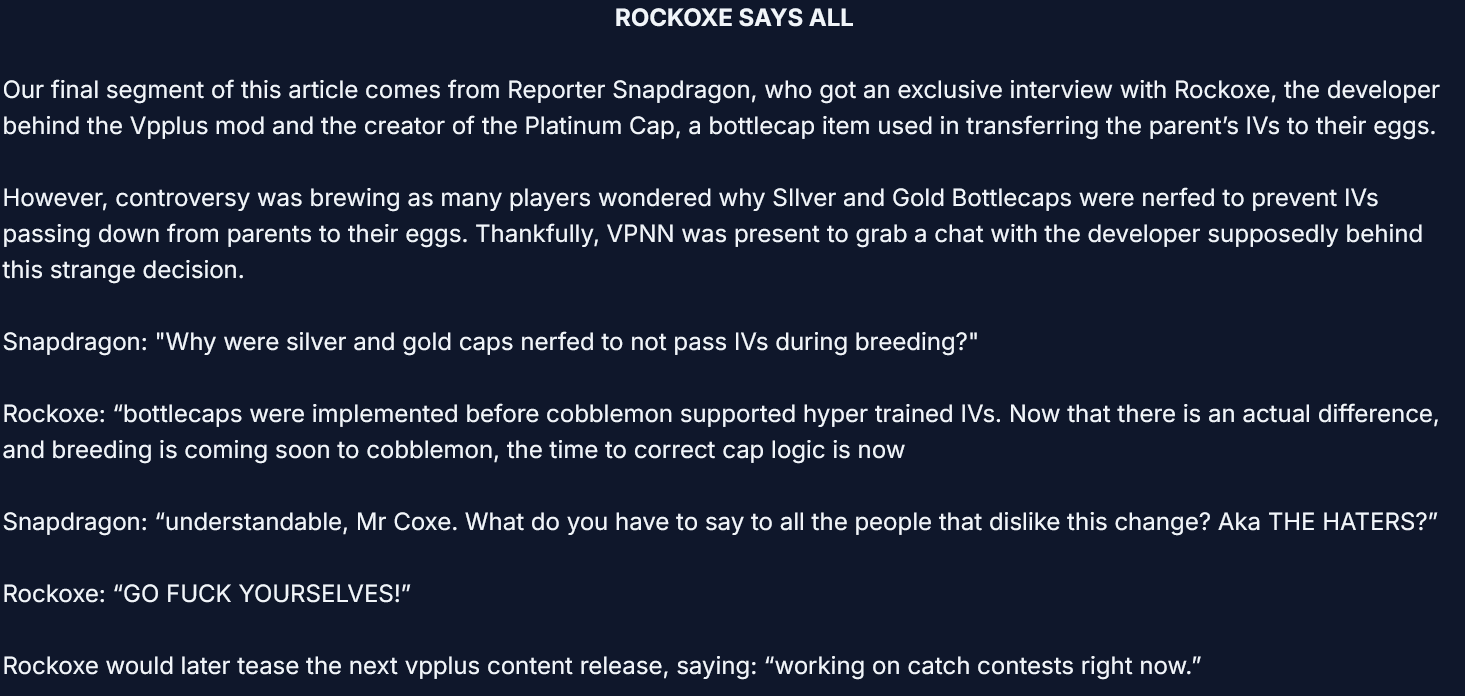This screenshot has width=1465, height=696.
Task: Click the 'Vpplus mod' text
Action: point(194,126)
